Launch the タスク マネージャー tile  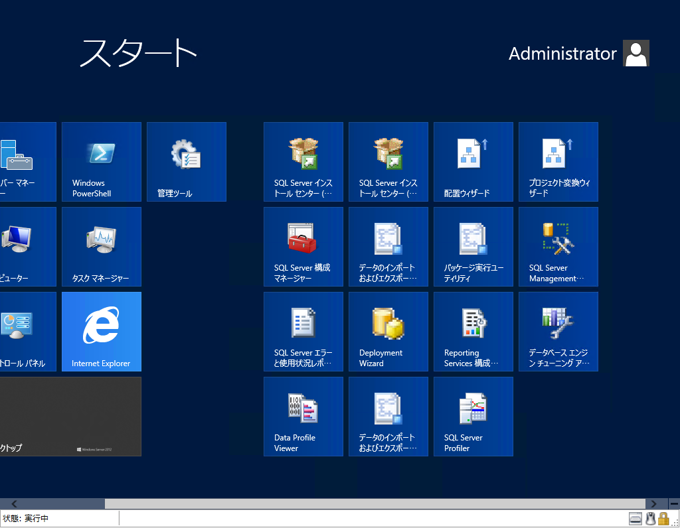101,247
